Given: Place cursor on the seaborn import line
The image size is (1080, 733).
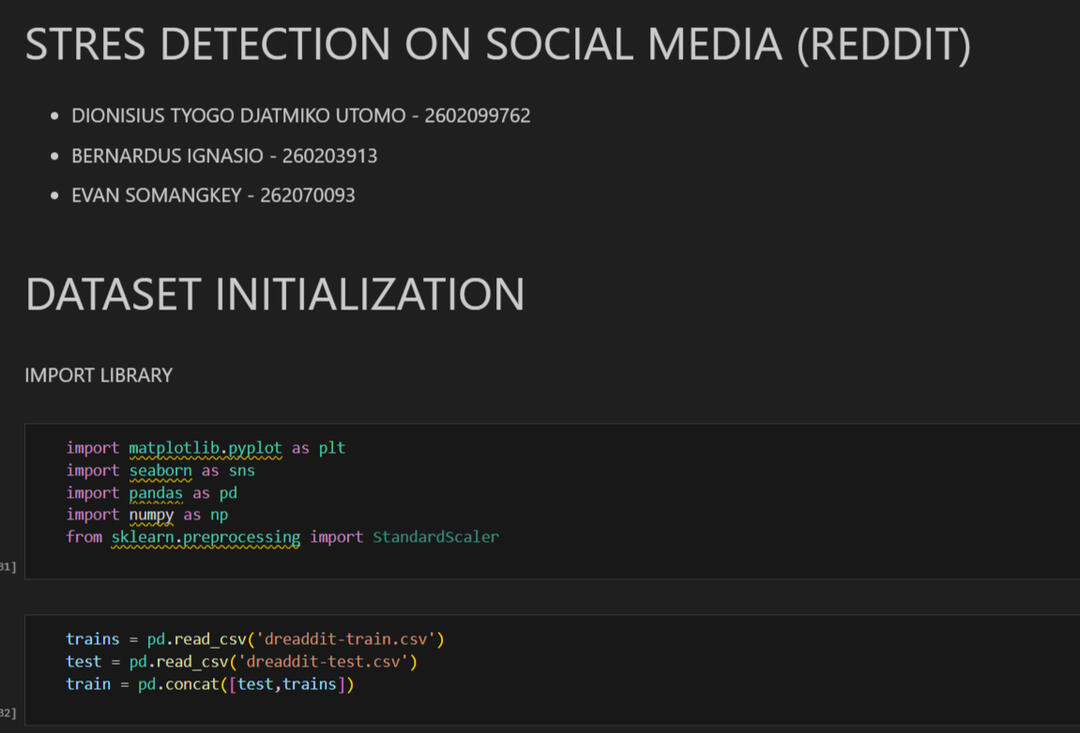Looking at the screenshot, I should coord(160,471).
